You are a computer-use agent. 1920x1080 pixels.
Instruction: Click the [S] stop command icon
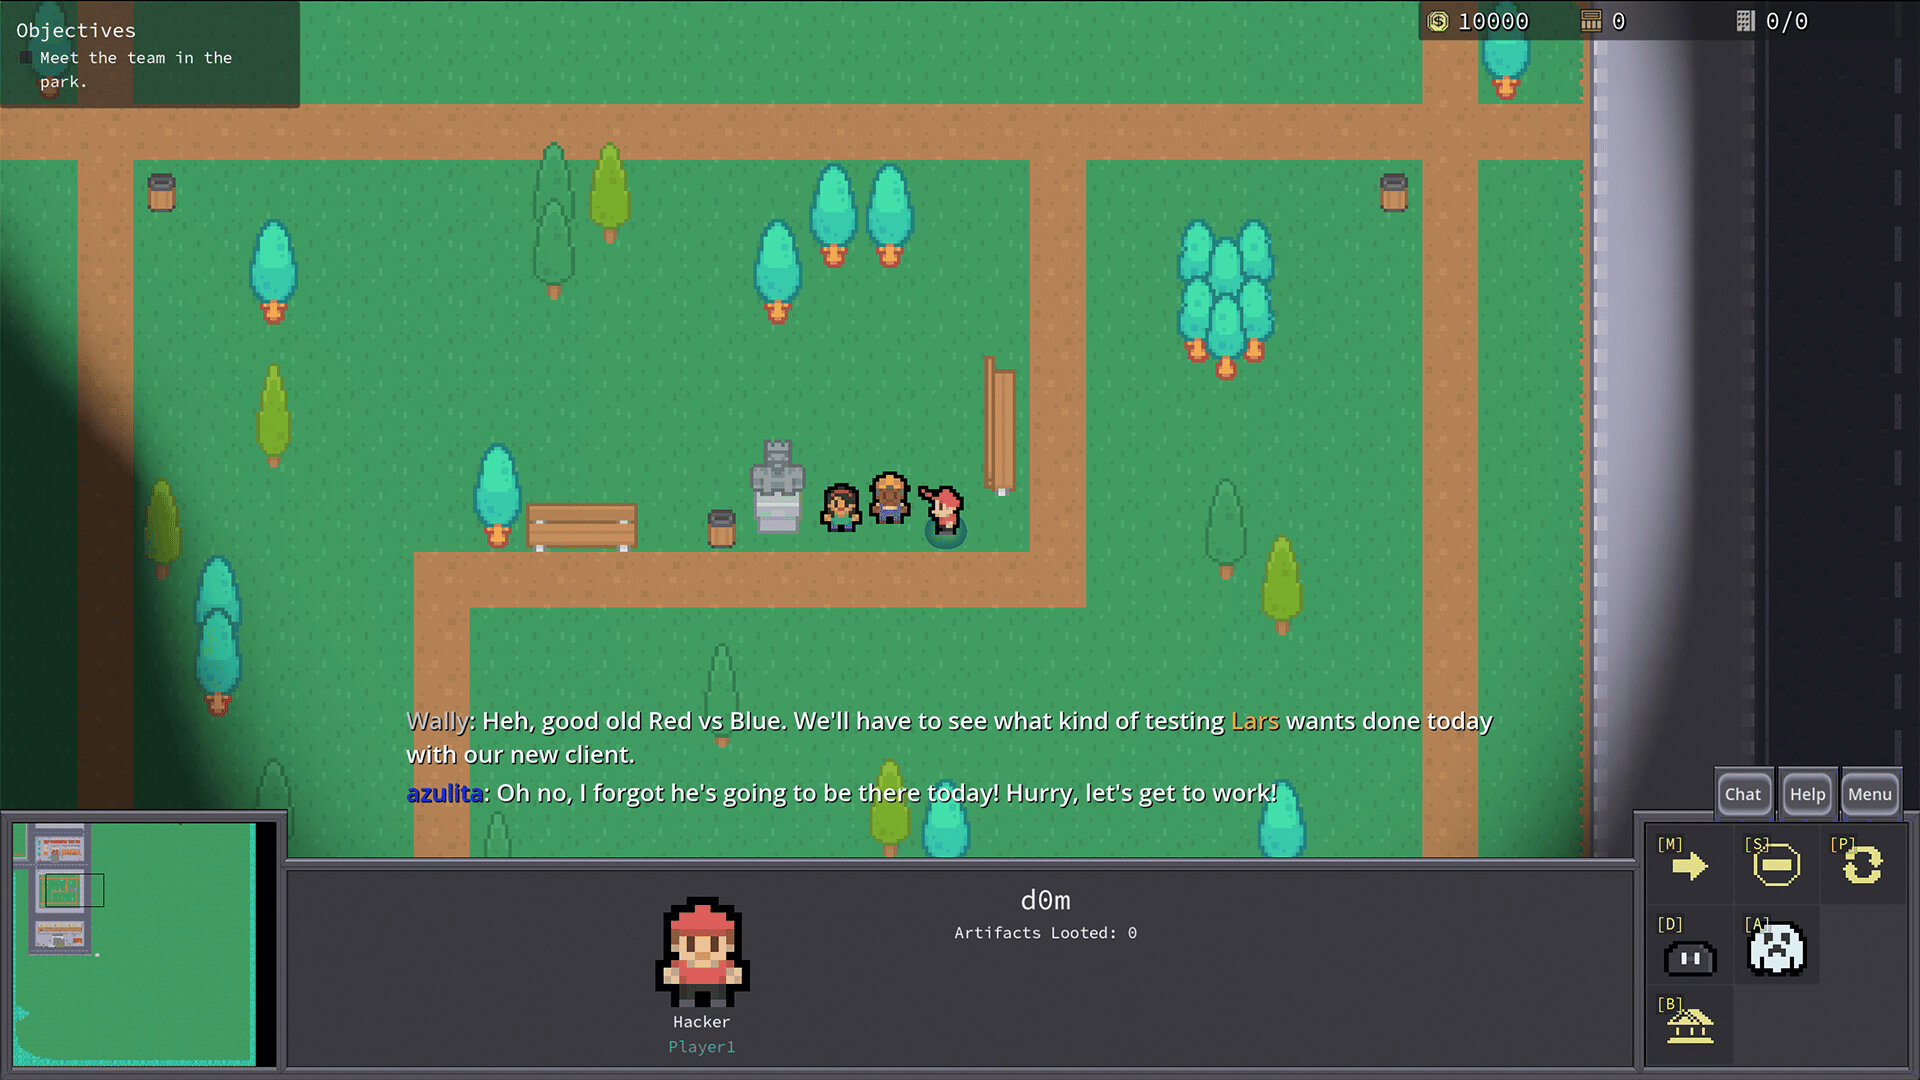pyautogui.click(x=1776, y=866)
